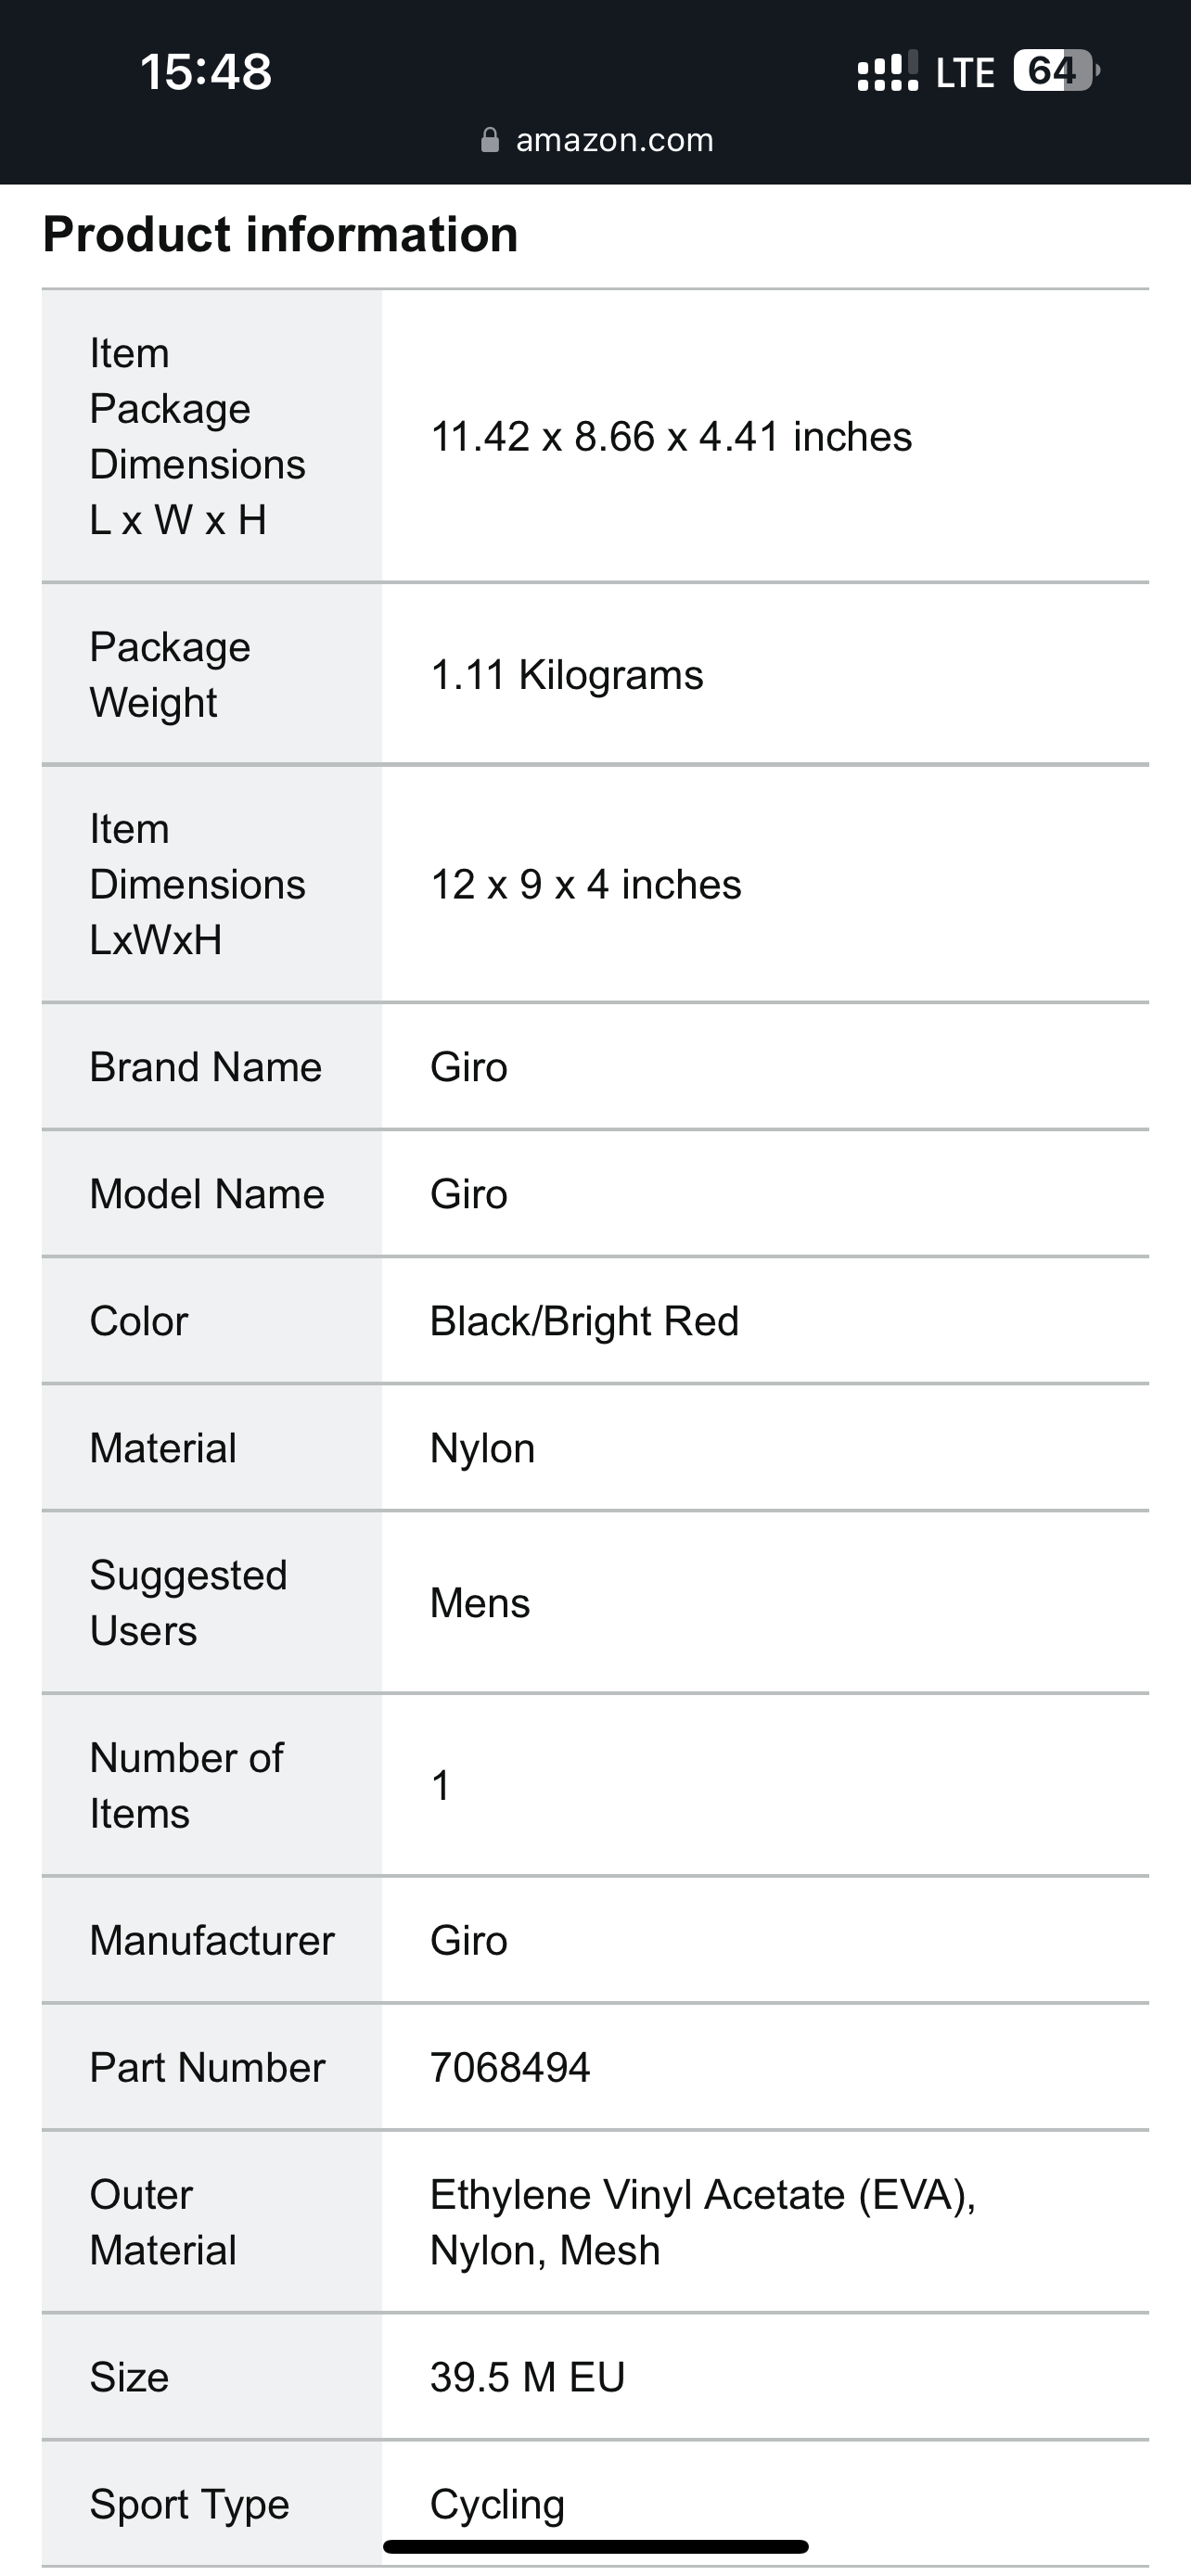Tap the Part Number value 7068494
Image resolution: width=1191 pixels, height=2576 pixels.
pos(510,2067)
